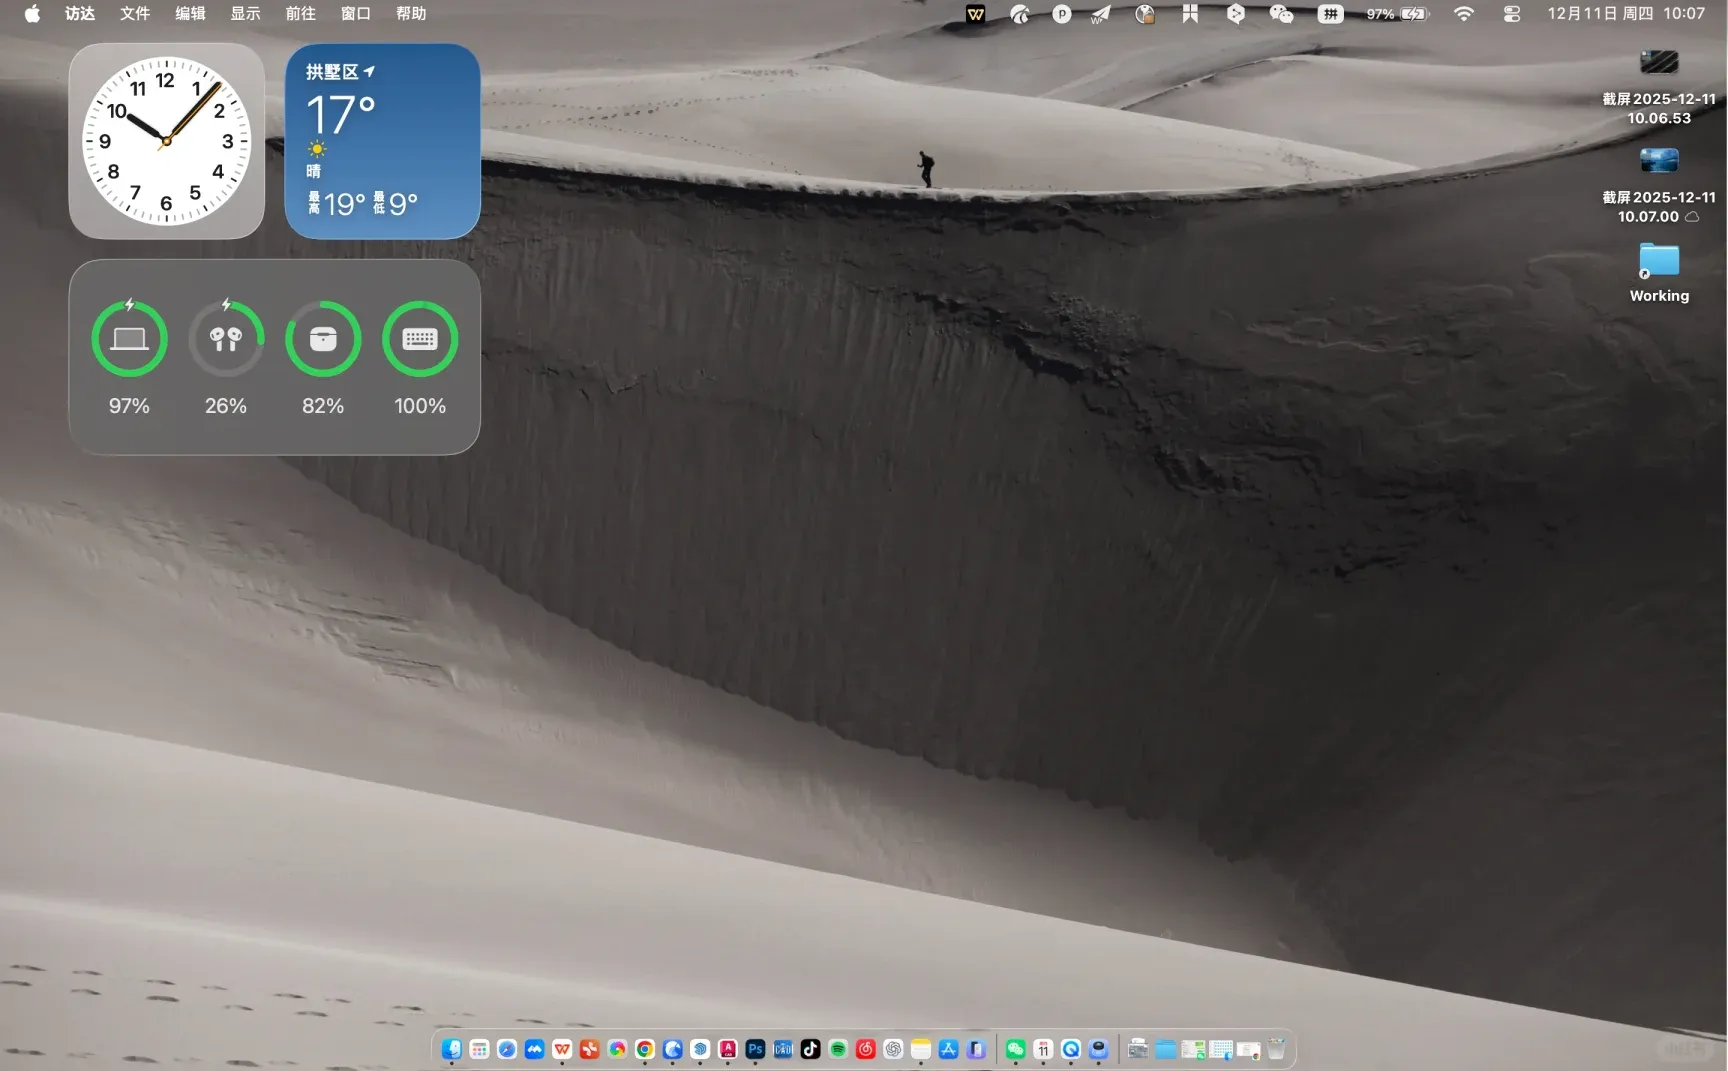The height and width of the screenshot is (1071, 1728).
Task: Click the circled P menu bar icon
Action: coord(1062,14)
